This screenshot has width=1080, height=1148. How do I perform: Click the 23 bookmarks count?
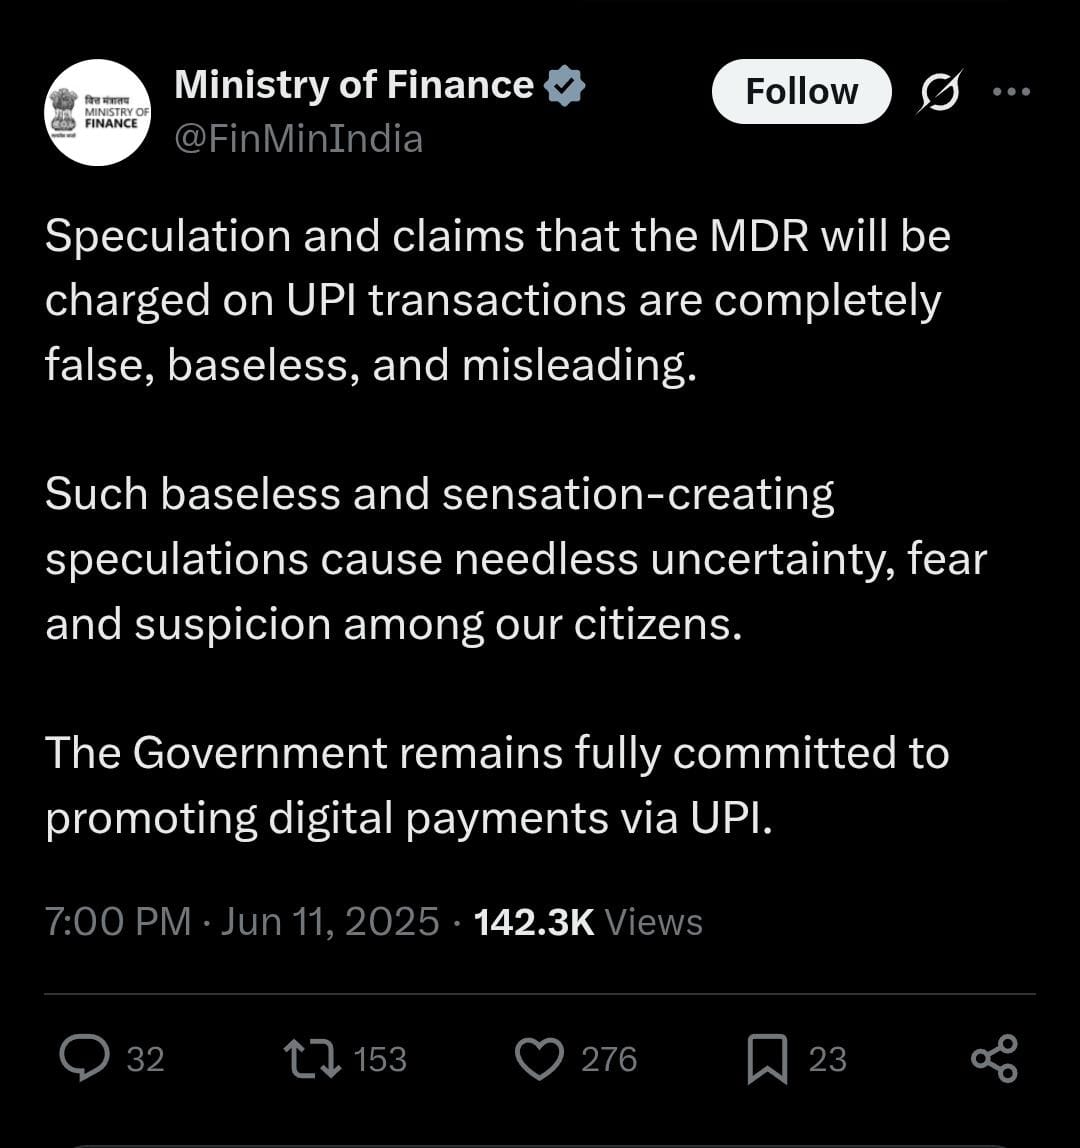click(827, 1059)
